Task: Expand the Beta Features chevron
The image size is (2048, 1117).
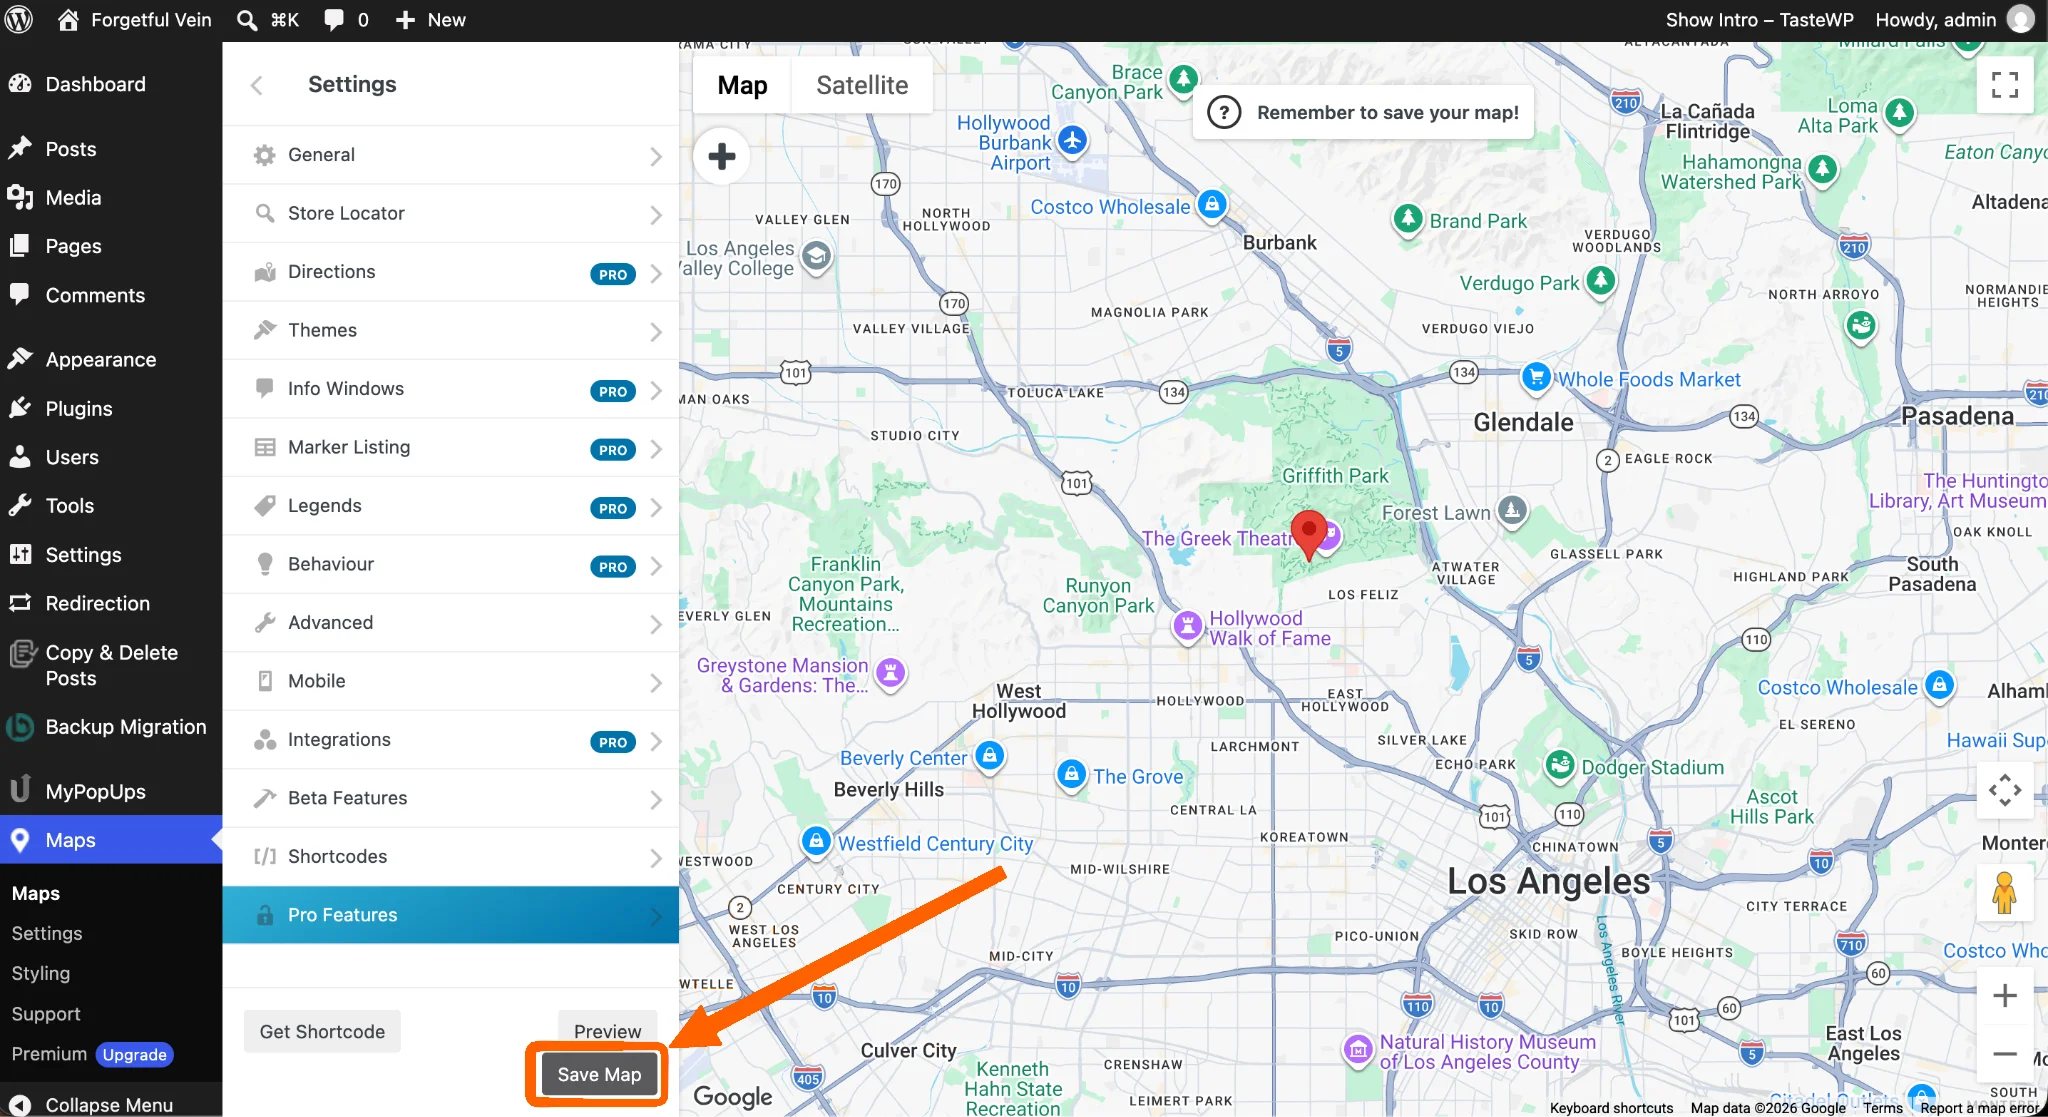Action: coord(656,800)
